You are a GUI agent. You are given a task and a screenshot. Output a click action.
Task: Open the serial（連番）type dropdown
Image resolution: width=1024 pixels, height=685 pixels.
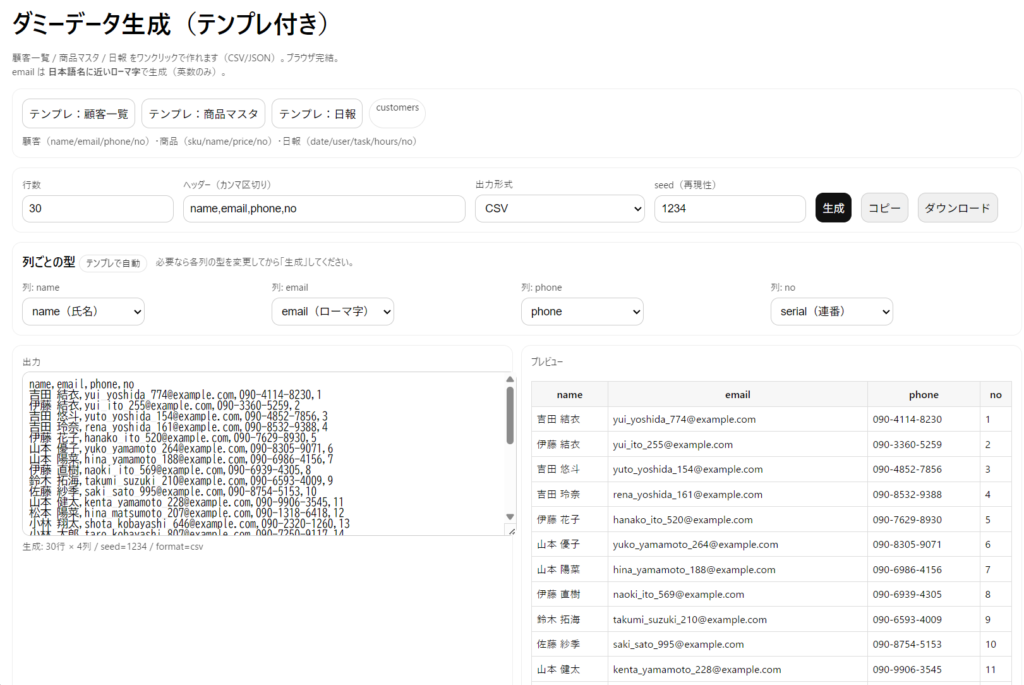tap(831, 312)
